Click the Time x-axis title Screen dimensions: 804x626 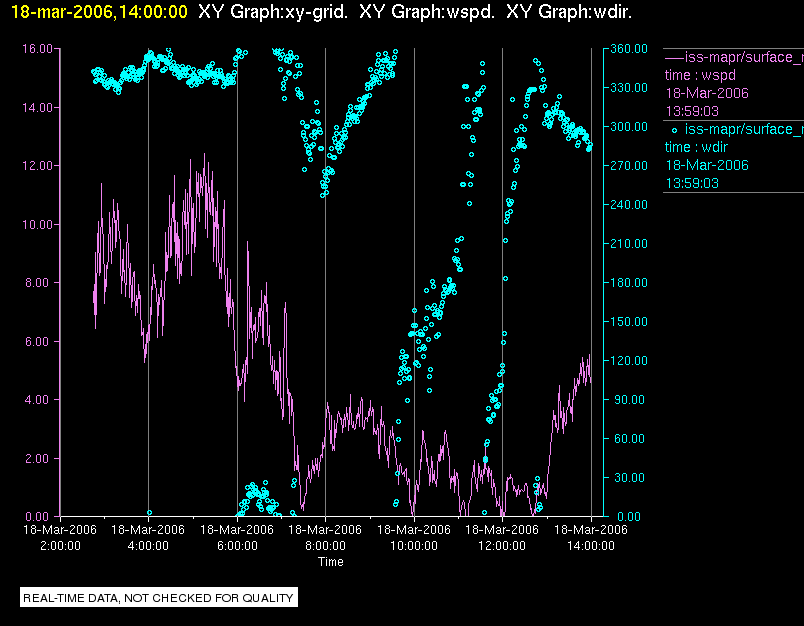(331, 562)
